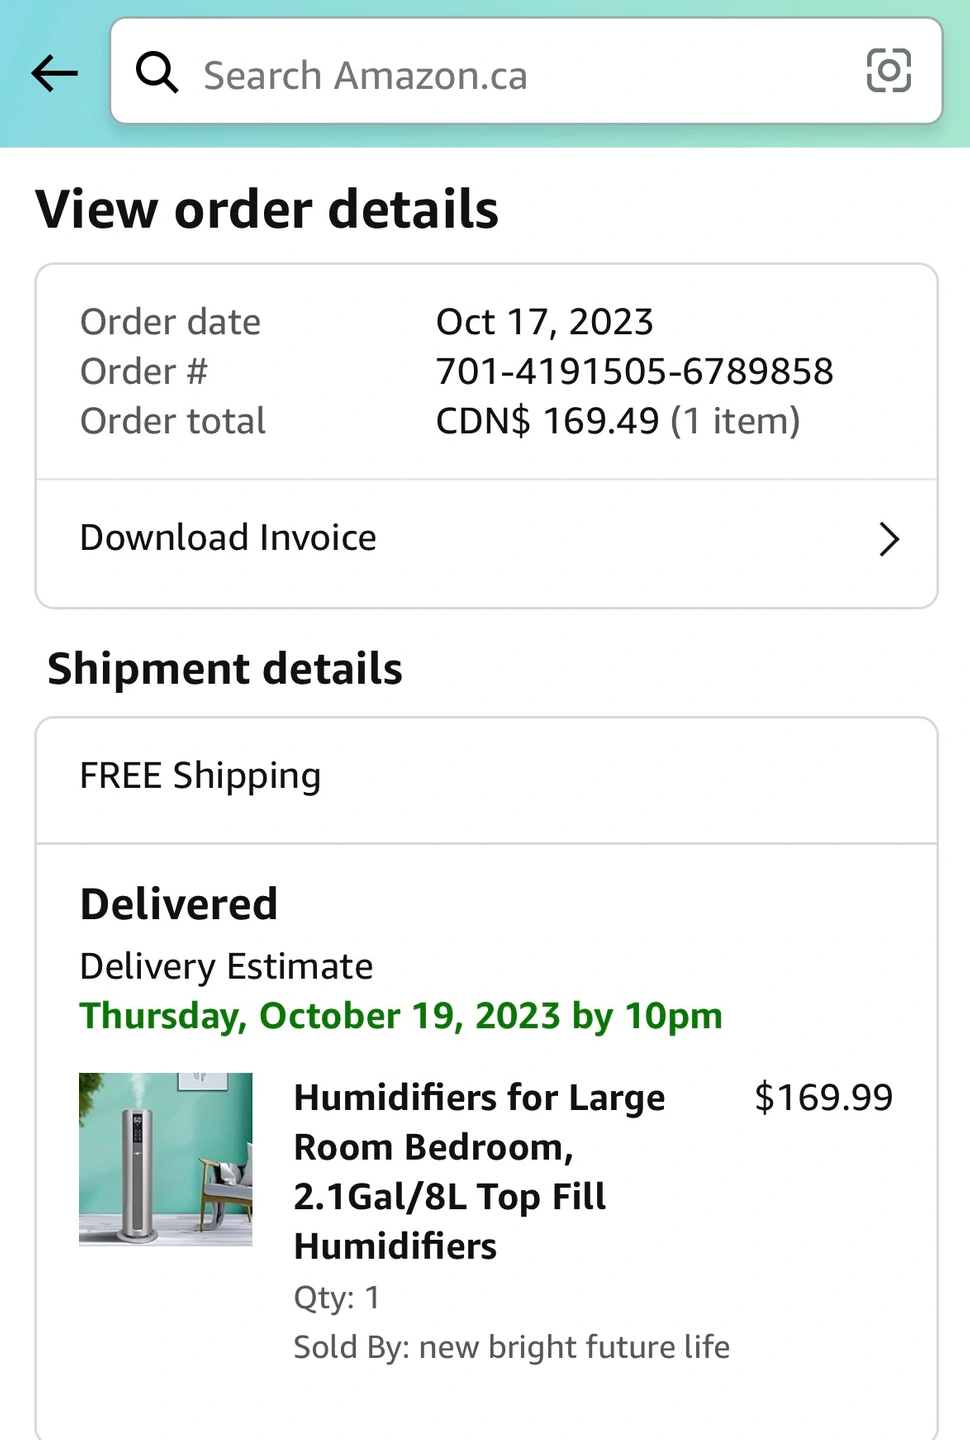Tap the Shipment details heading

225,669
